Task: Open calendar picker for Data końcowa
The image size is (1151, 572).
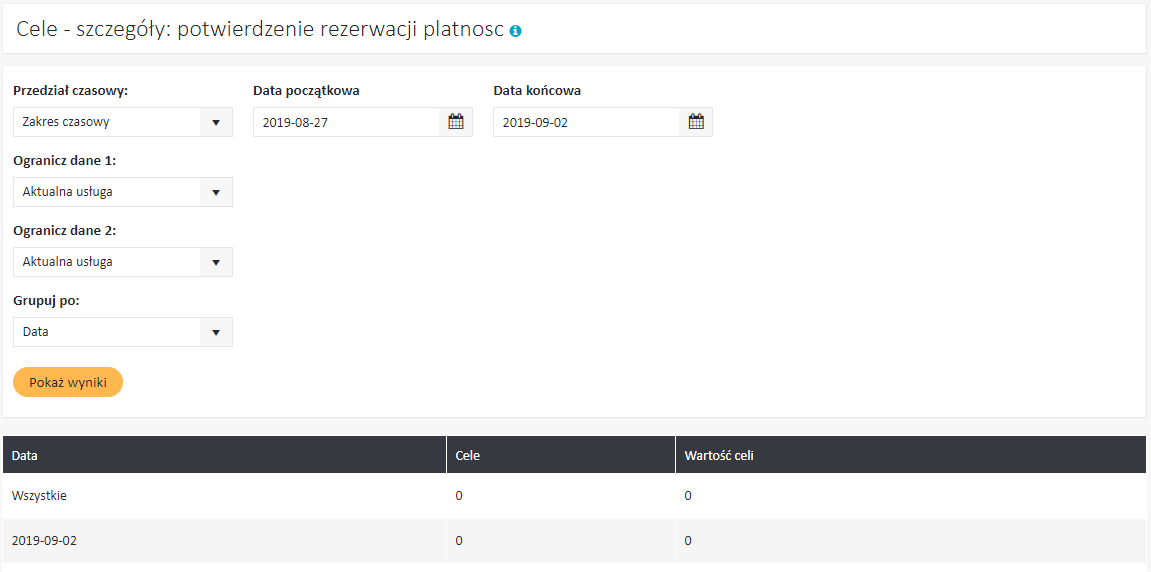Action: coord(696,122)
